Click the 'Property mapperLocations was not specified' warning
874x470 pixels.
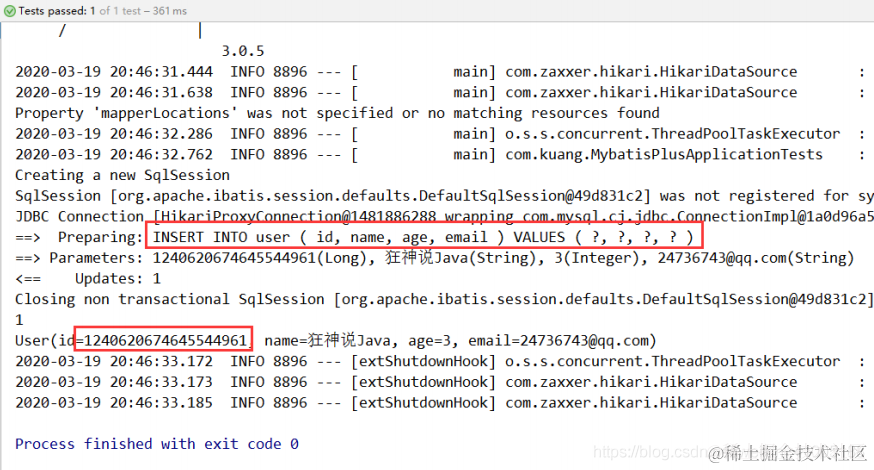[x=337, y=113]
